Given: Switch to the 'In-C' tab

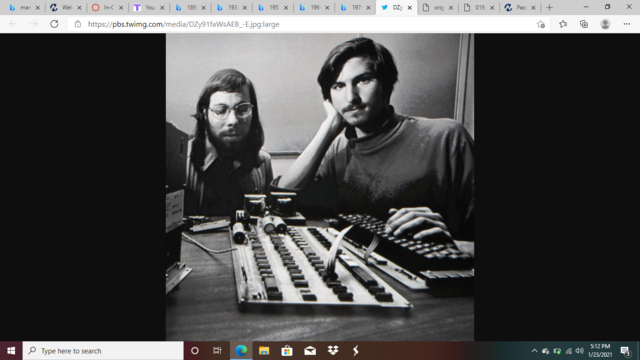Looking at the screenshot, I should point(107,7).
